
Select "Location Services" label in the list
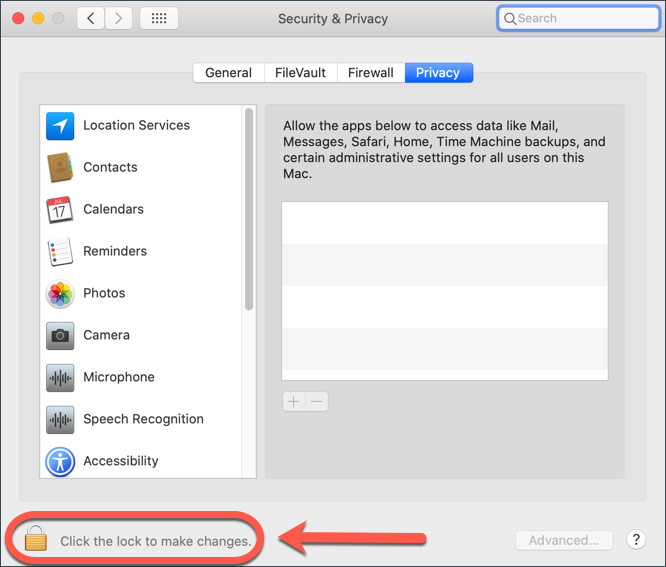click(x=136, y=125)
